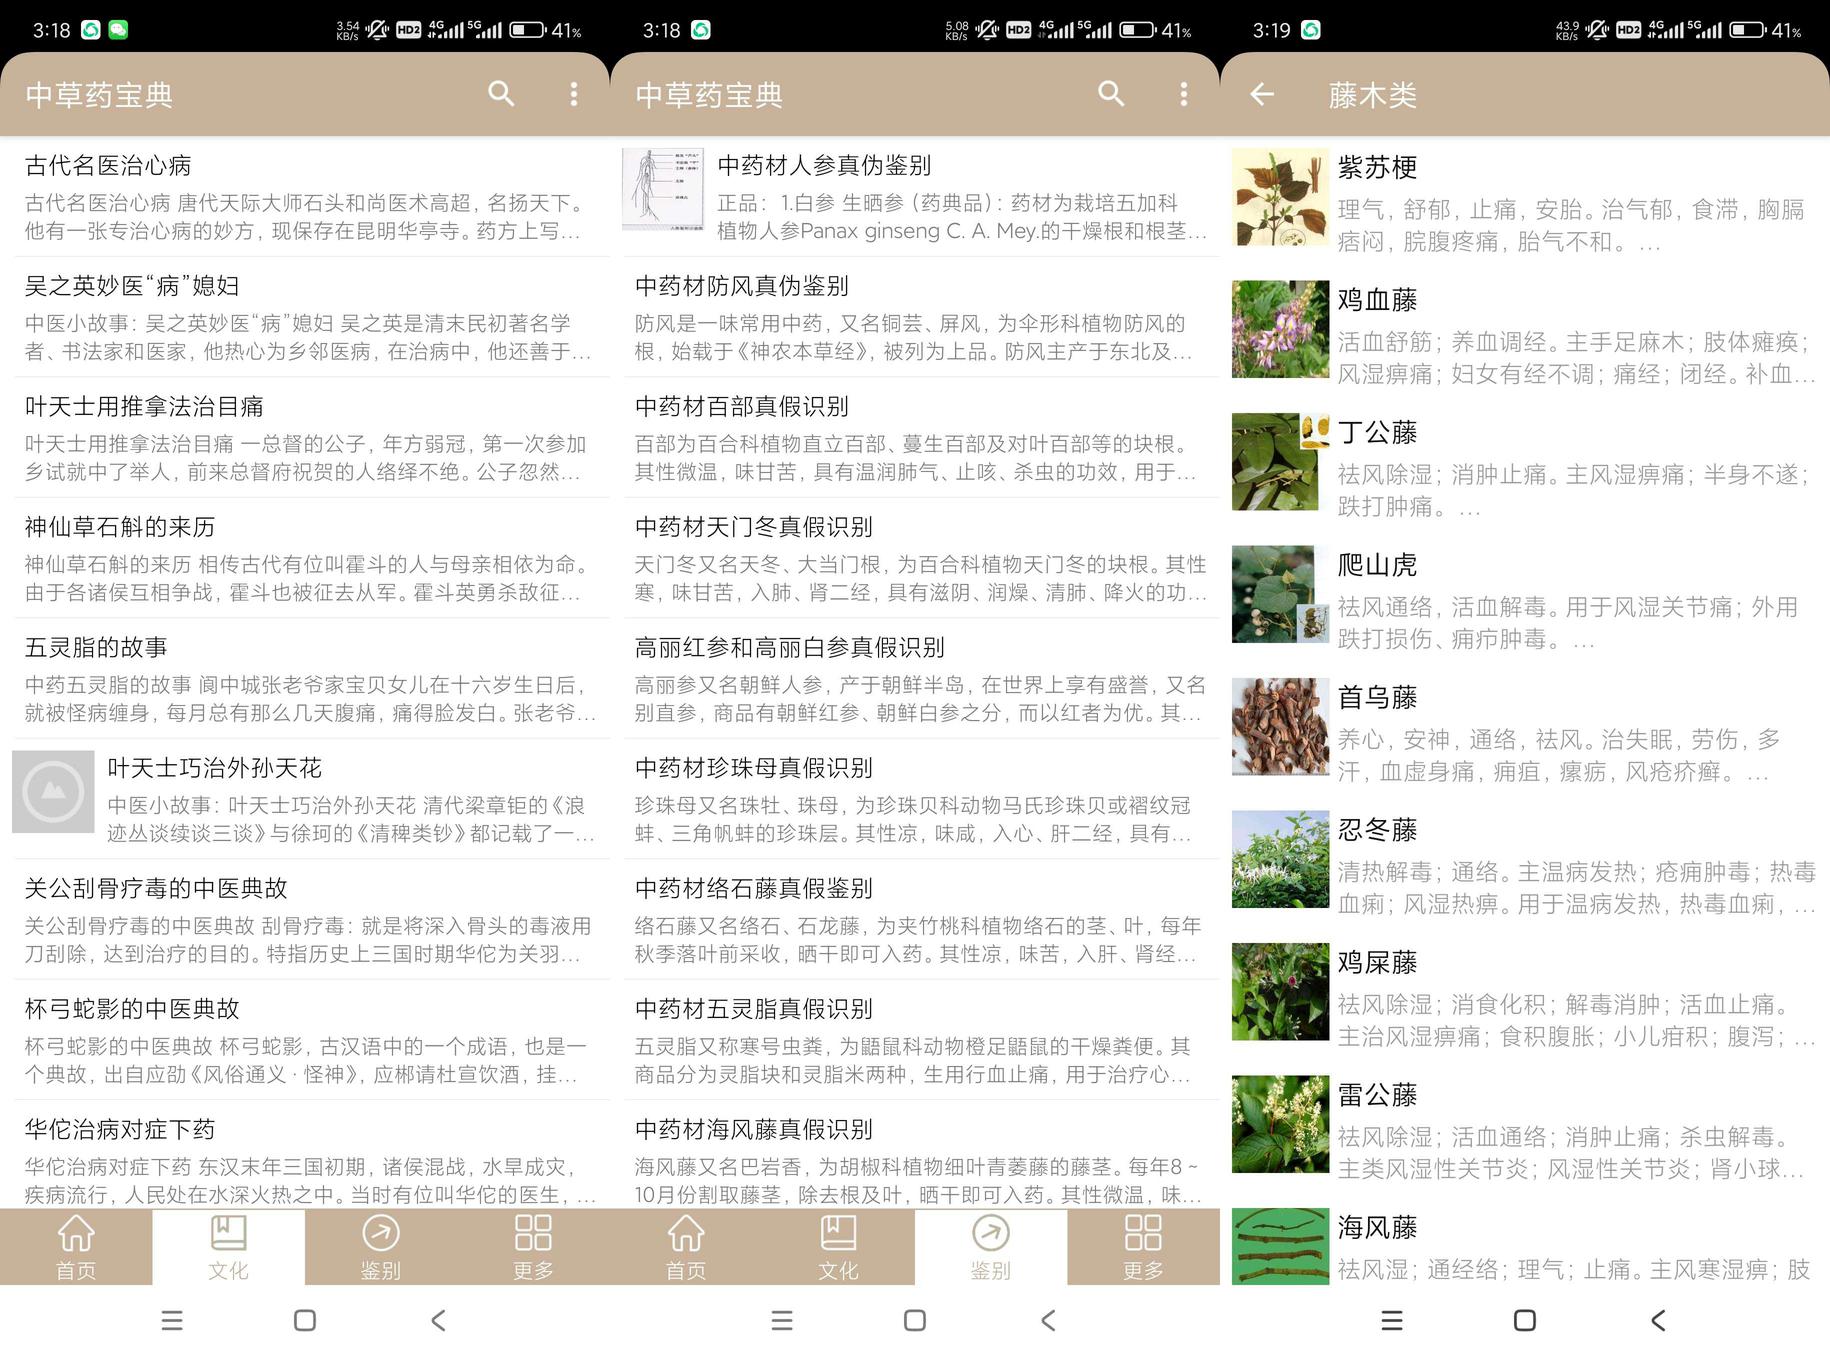Tap the search icon in the left screen header
Image resolution: width=1830 pixels, height=1356 pixels.
[x=501, y=94]
